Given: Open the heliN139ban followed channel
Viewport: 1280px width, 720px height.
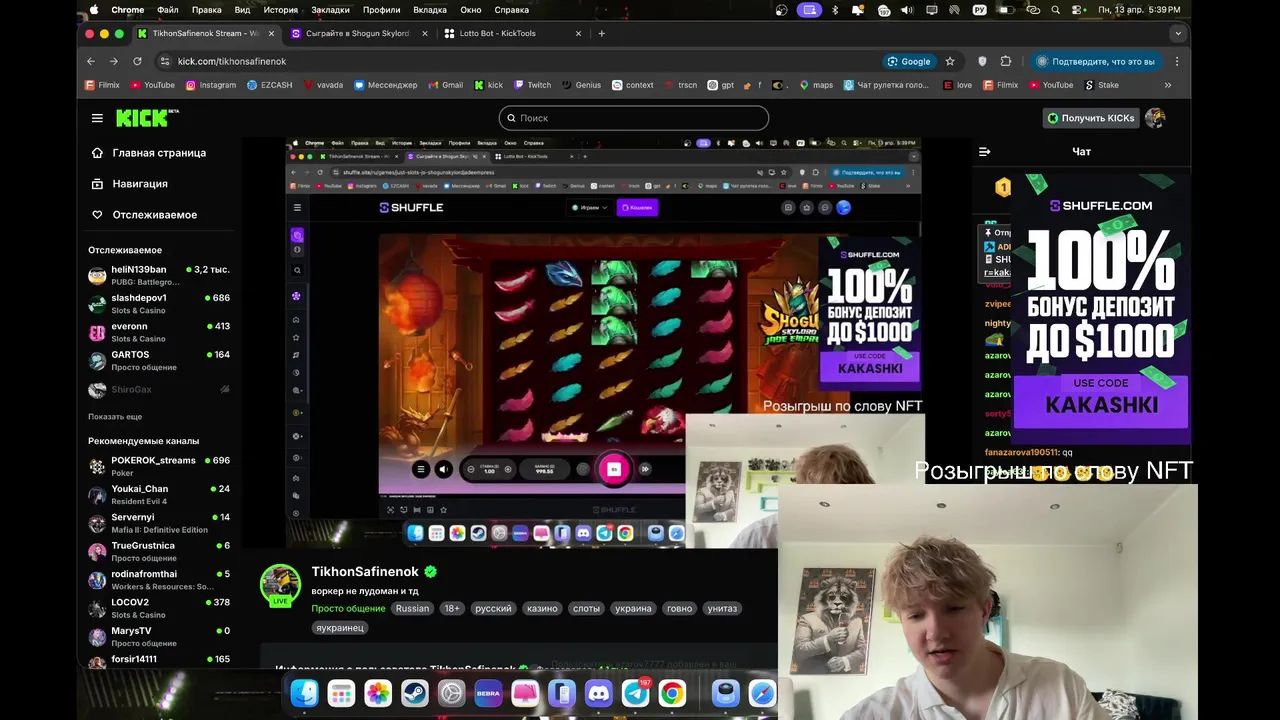Looking at the screenshot, I should click(159, 275).
